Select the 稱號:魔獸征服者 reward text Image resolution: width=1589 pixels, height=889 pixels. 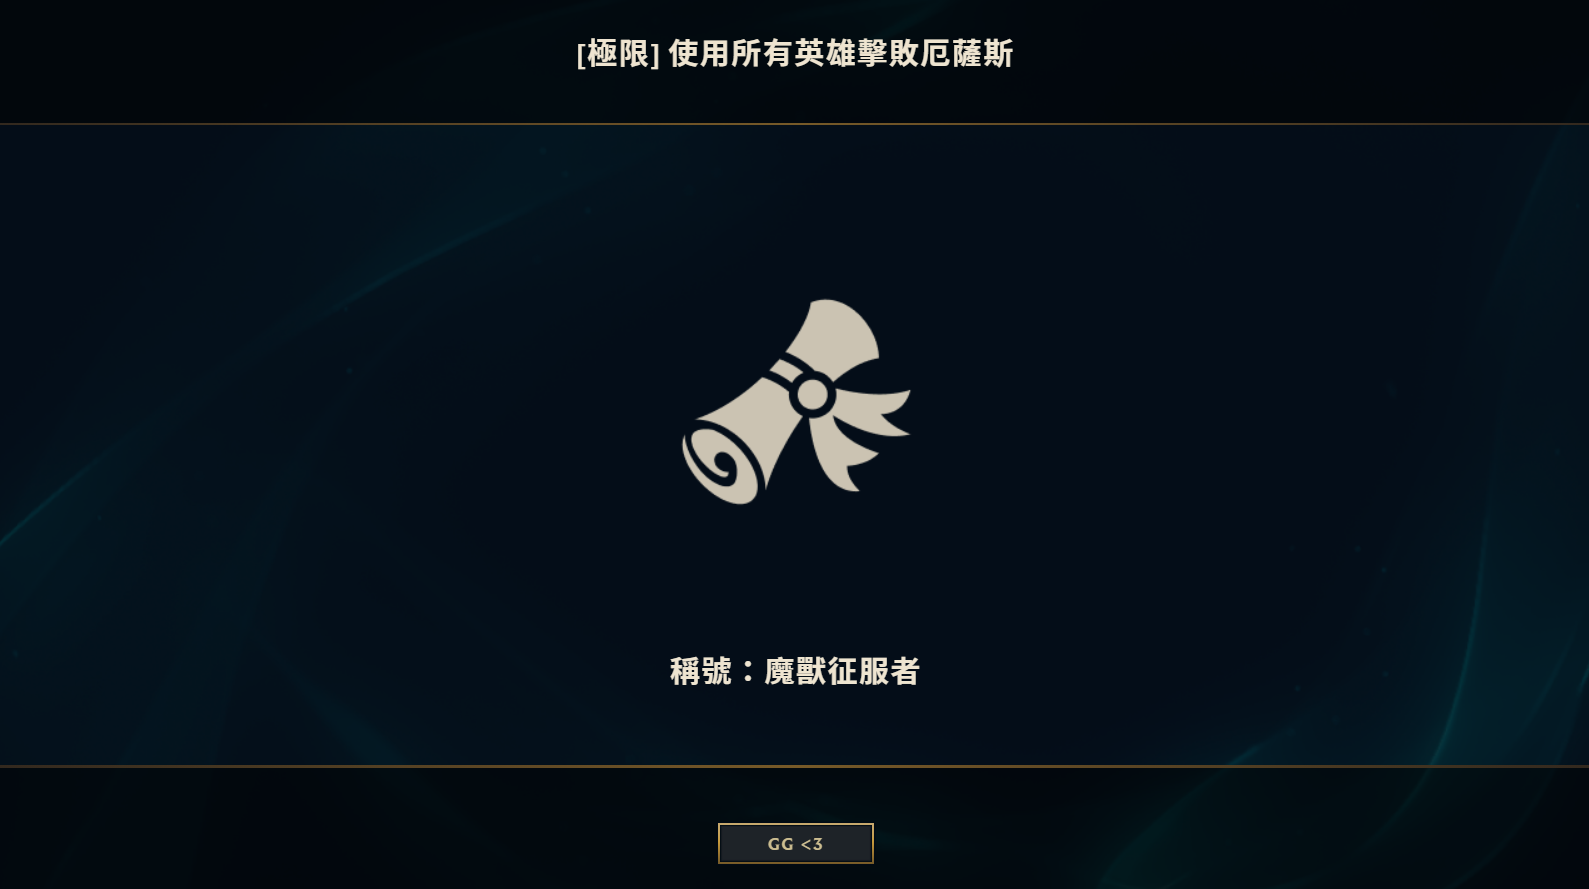(795, 671)
